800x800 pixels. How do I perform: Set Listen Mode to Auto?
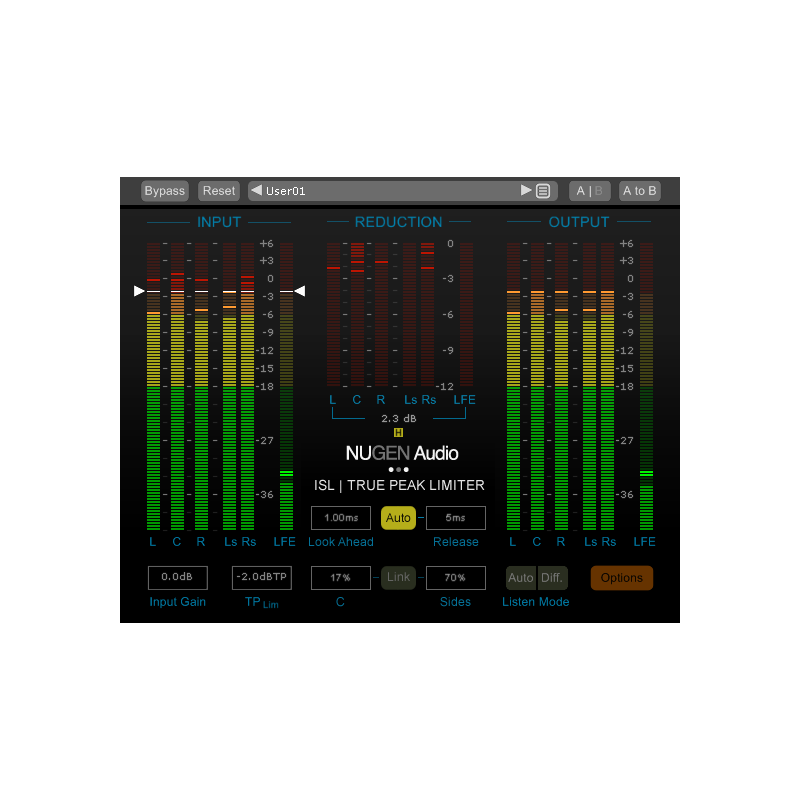coord(521,578)
